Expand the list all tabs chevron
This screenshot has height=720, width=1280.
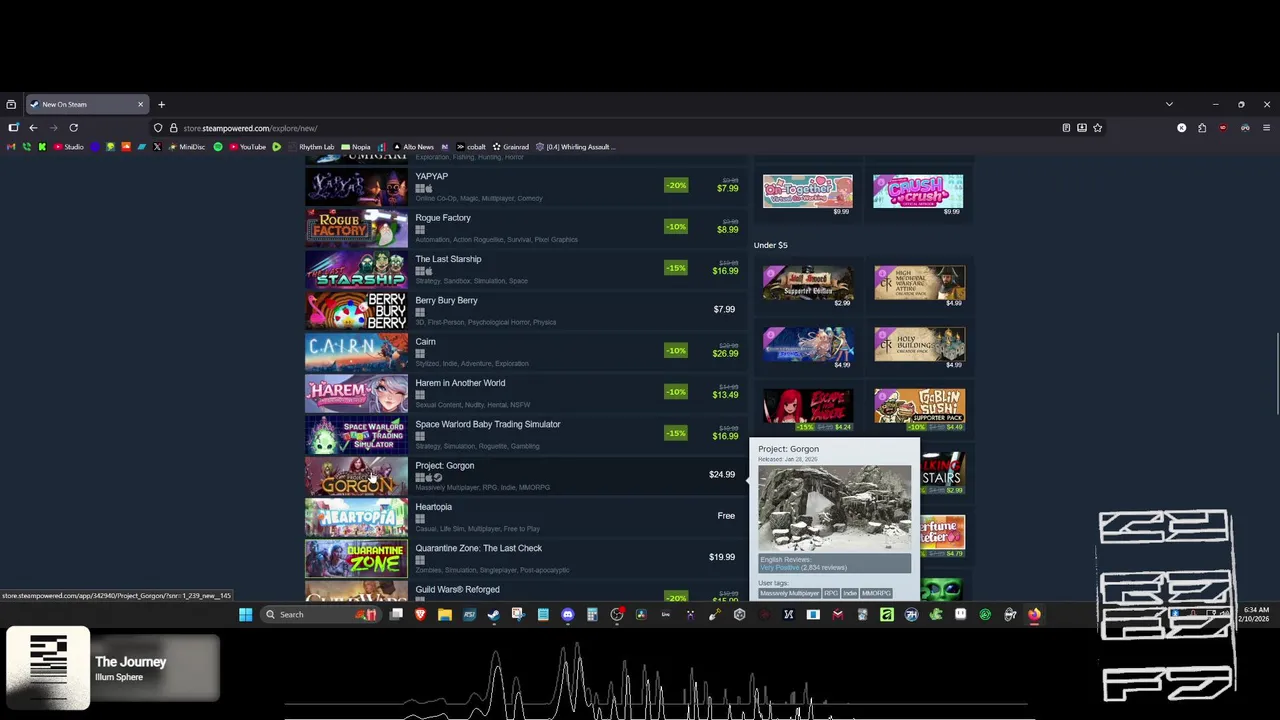1169,104
